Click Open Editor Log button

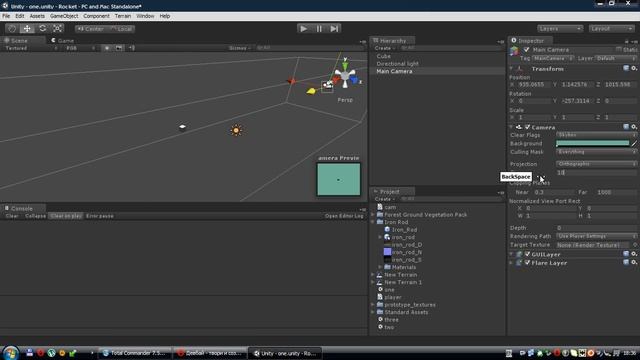pyautogui.click(x=344, y=216)
